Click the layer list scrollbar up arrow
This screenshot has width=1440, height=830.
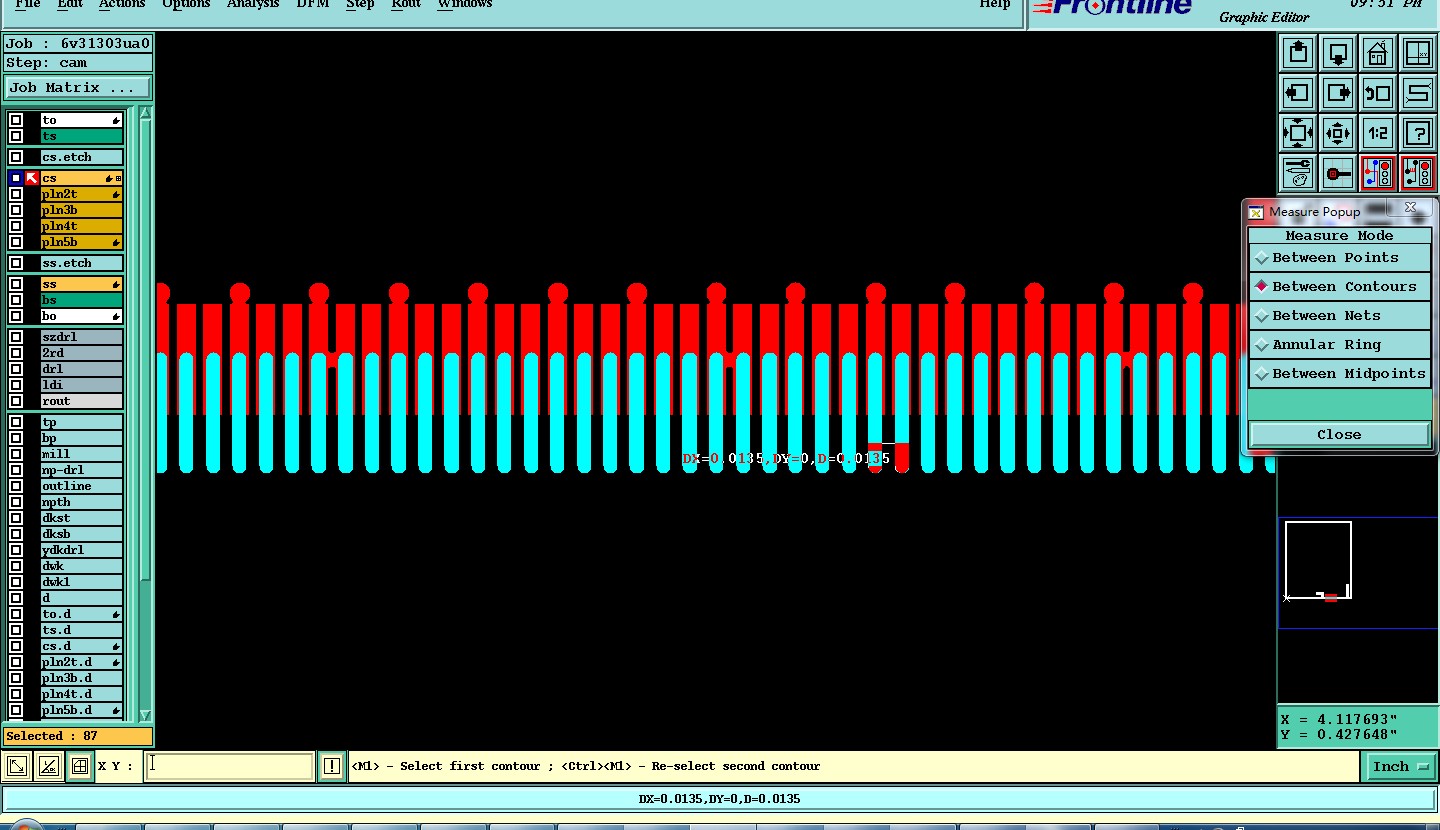(145, 114)
